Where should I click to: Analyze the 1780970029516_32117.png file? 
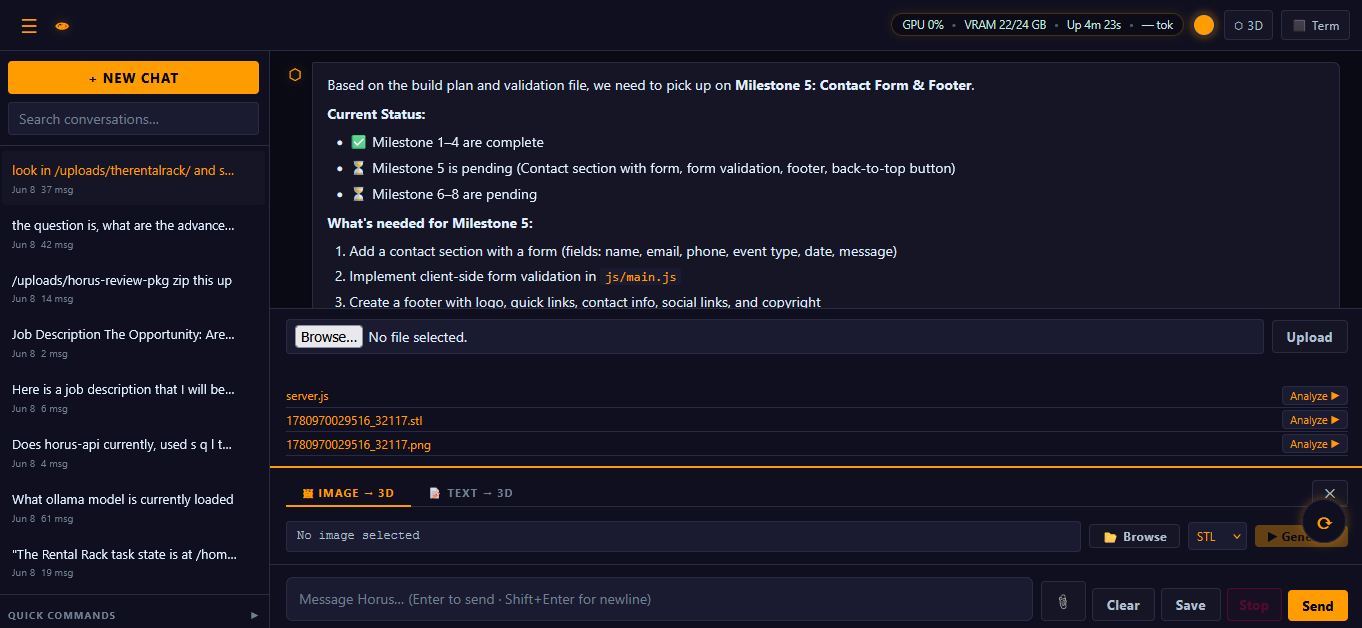[1314, 444]
